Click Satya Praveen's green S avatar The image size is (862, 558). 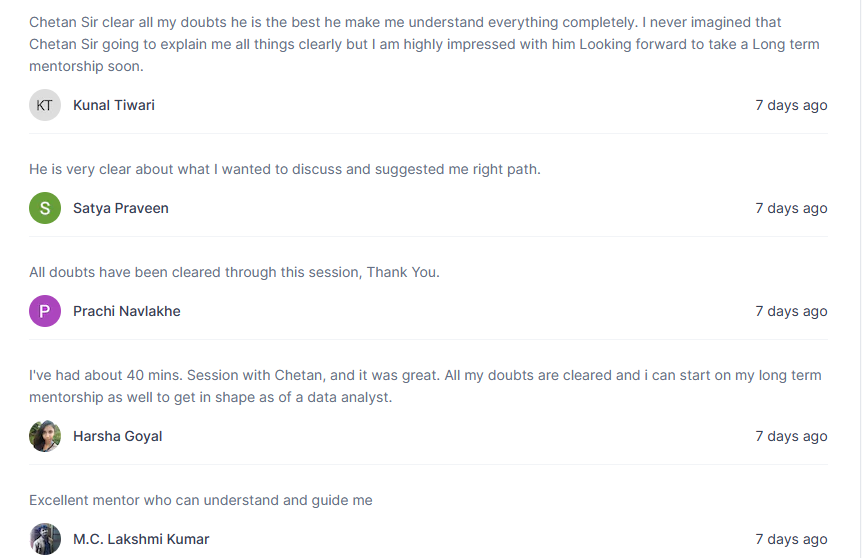click(x=45, y=208)
